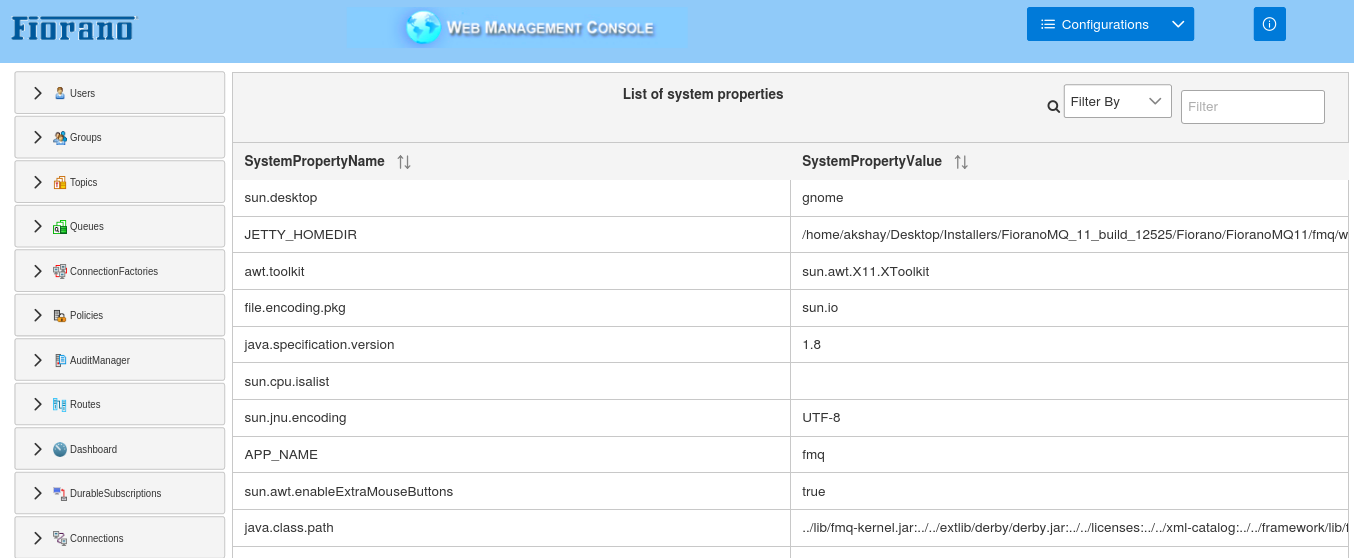Viewport: 1354px width, 558px height.
Task: Sort by SystemPropertyName arrows icon
Action: pyautogui.click(x=404, y=161)
